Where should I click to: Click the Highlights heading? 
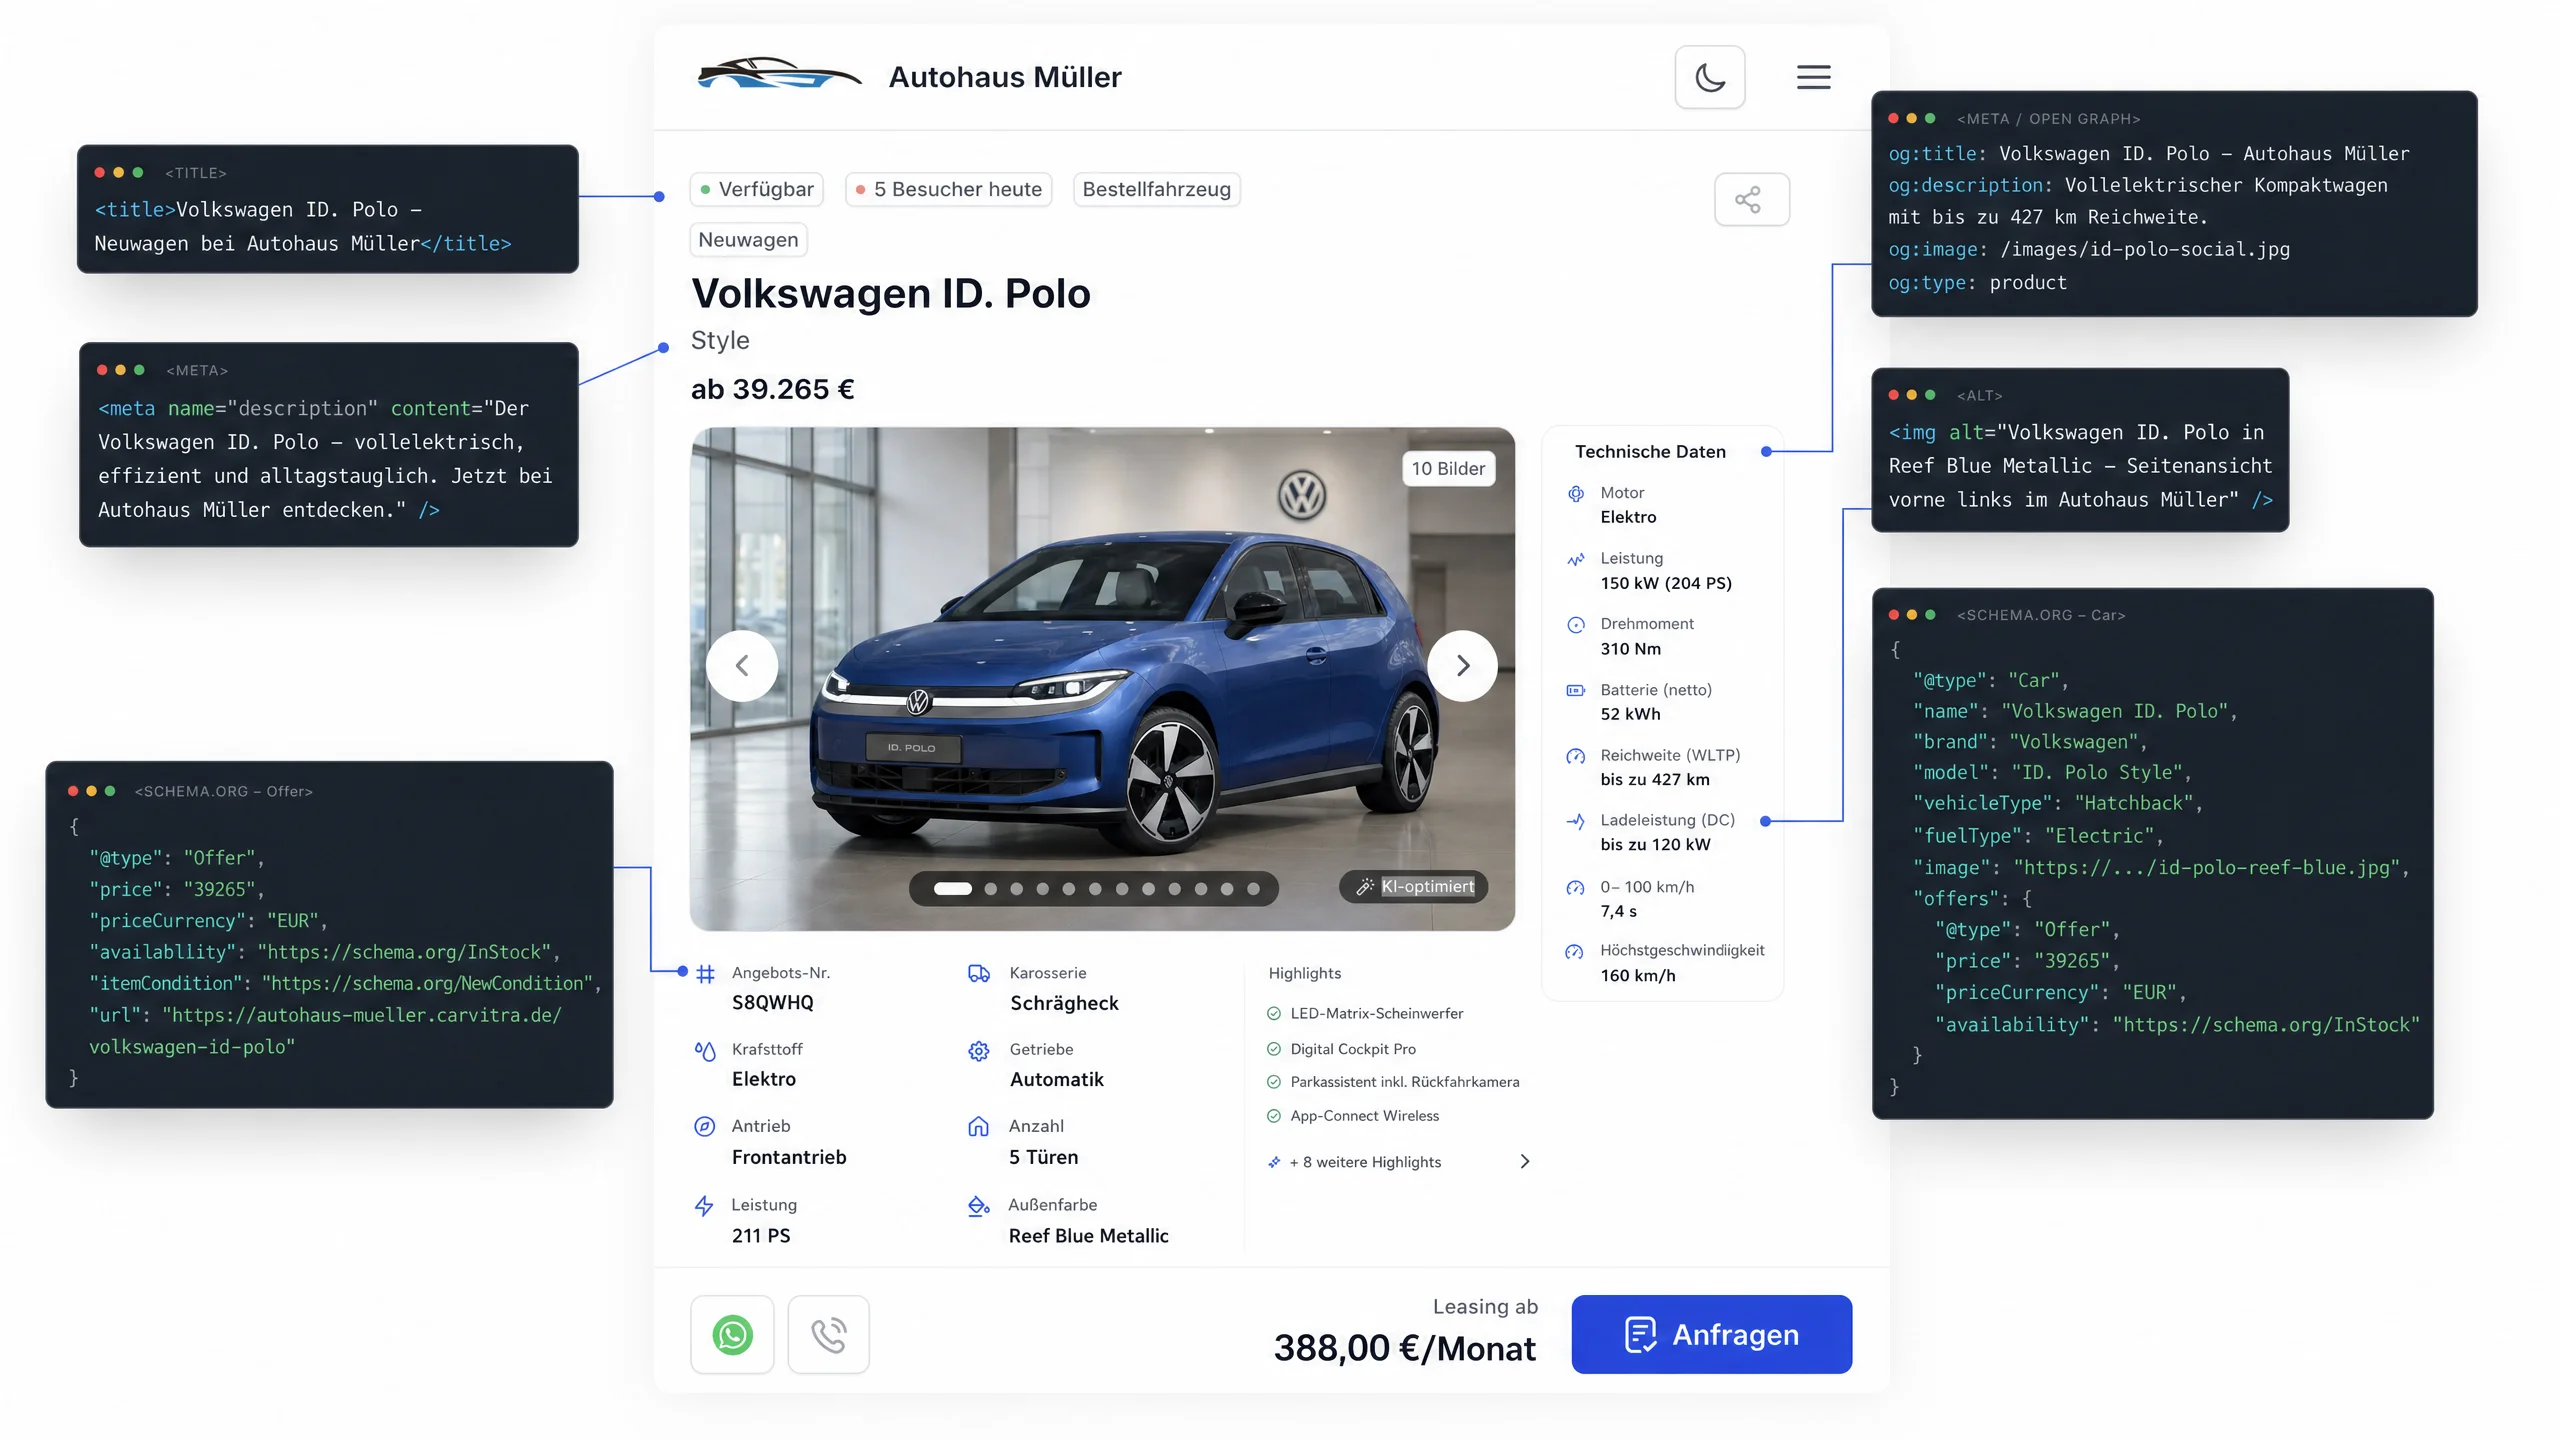tap(1304, 974)
